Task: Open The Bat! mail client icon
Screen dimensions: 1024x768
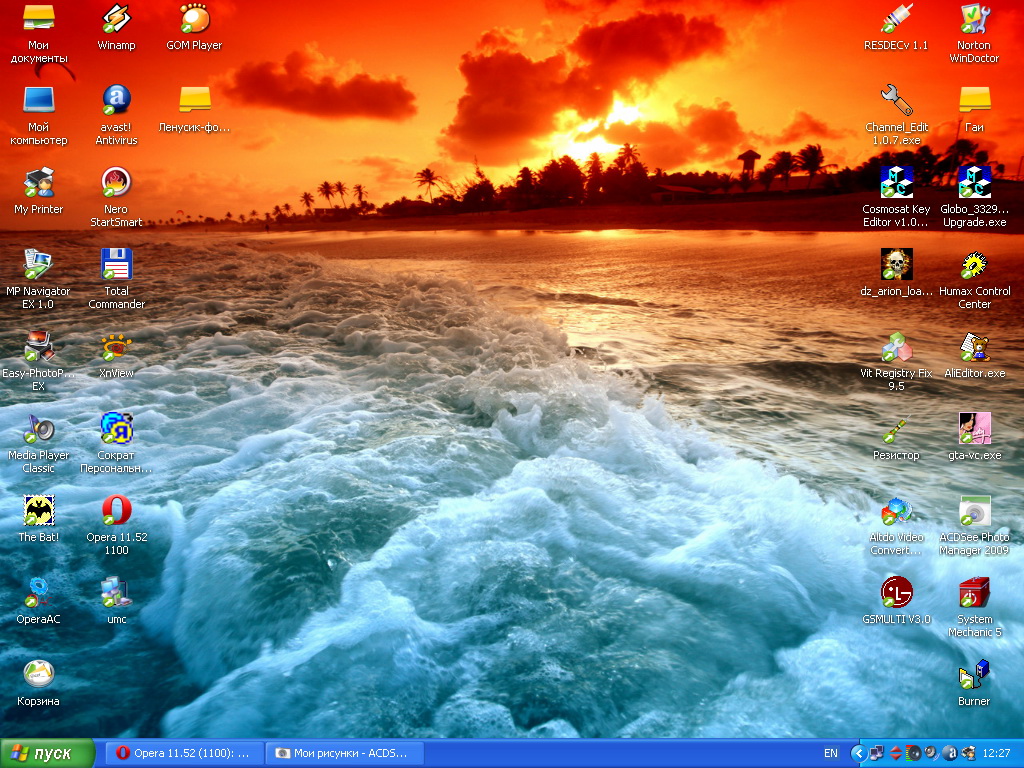Action: click(x=38, y=510)
